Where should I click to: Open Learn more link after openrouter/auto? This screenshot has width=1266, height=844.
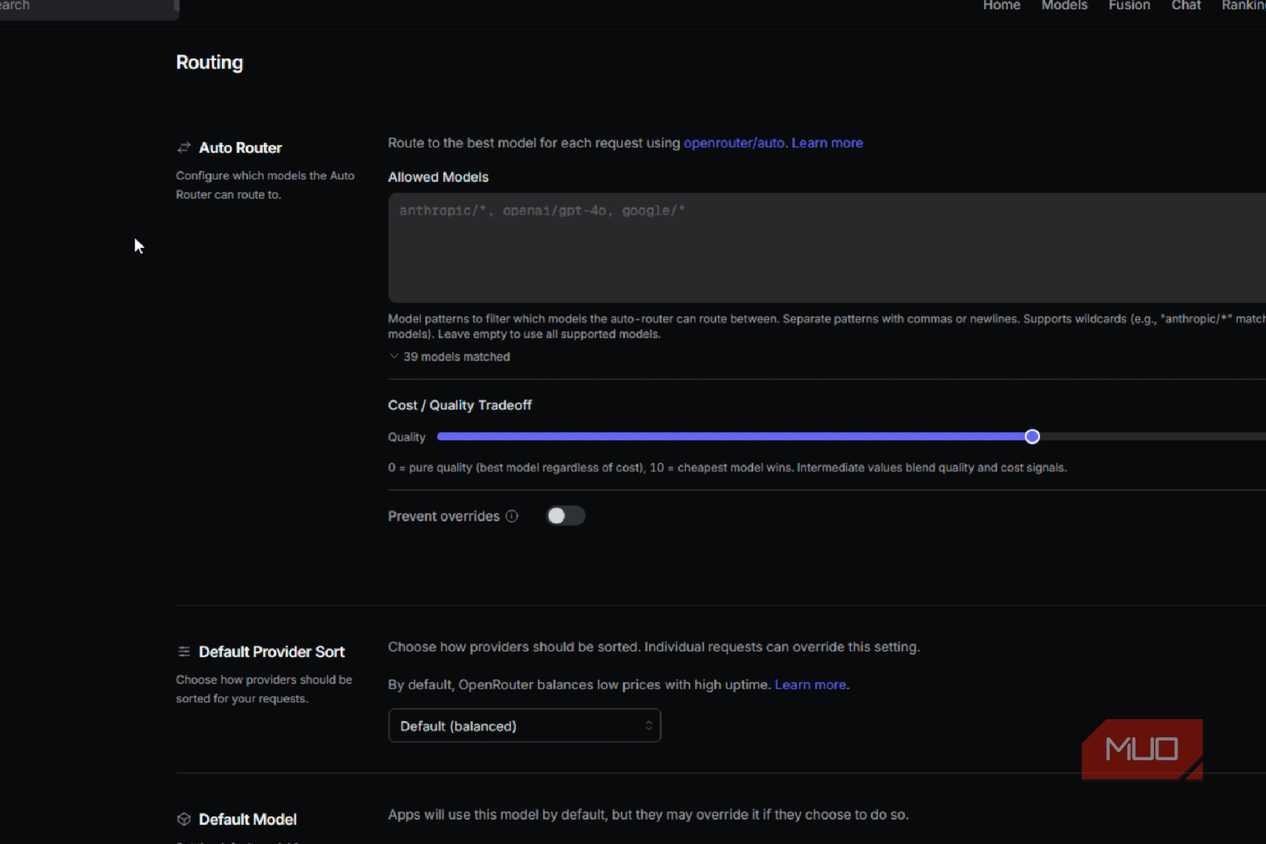click(x=827, y=143)
